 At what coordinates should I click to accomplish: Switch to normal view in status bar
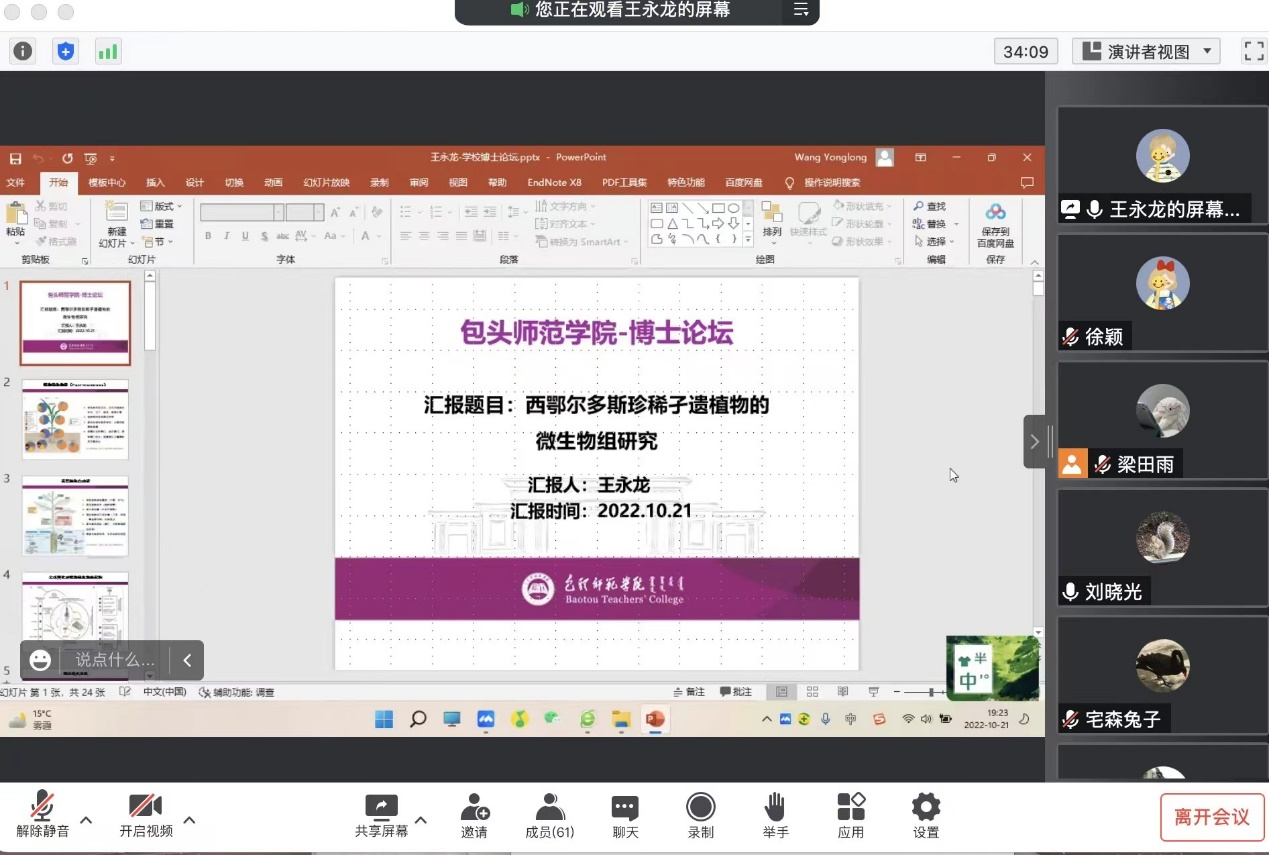click(x=781, y=691)
